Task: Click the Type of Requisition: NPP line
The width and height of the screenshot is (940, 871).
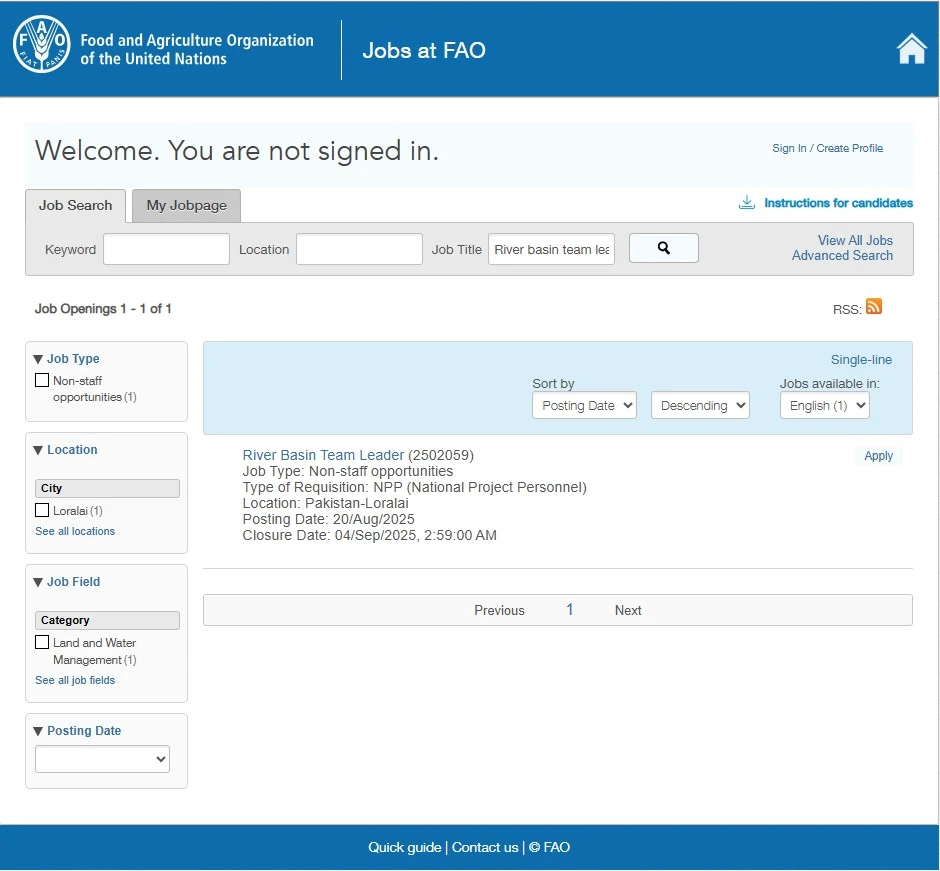Action: (x=414, y=487)
